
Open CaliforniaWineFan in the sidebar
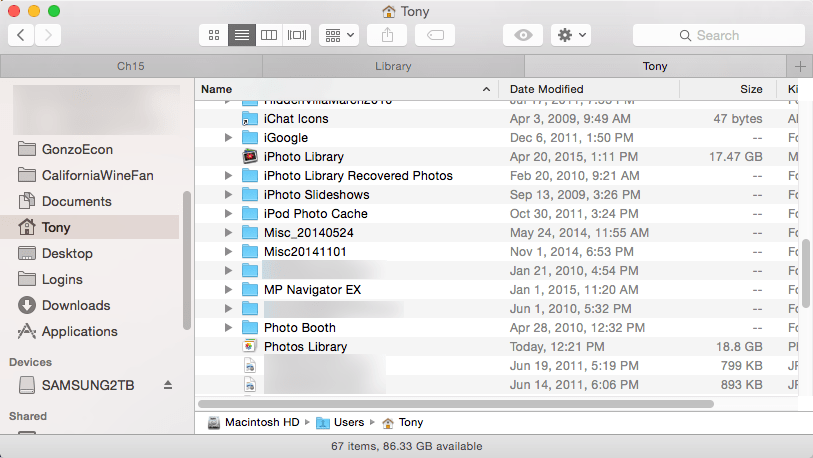(x=86, y=175)
